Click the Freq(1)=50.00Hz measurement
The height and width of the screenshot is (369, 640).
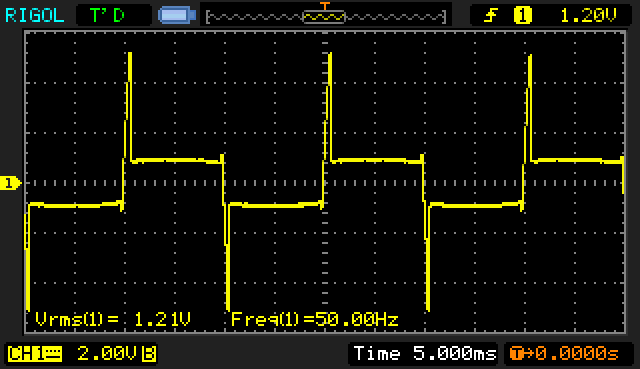tap(314, 319)
